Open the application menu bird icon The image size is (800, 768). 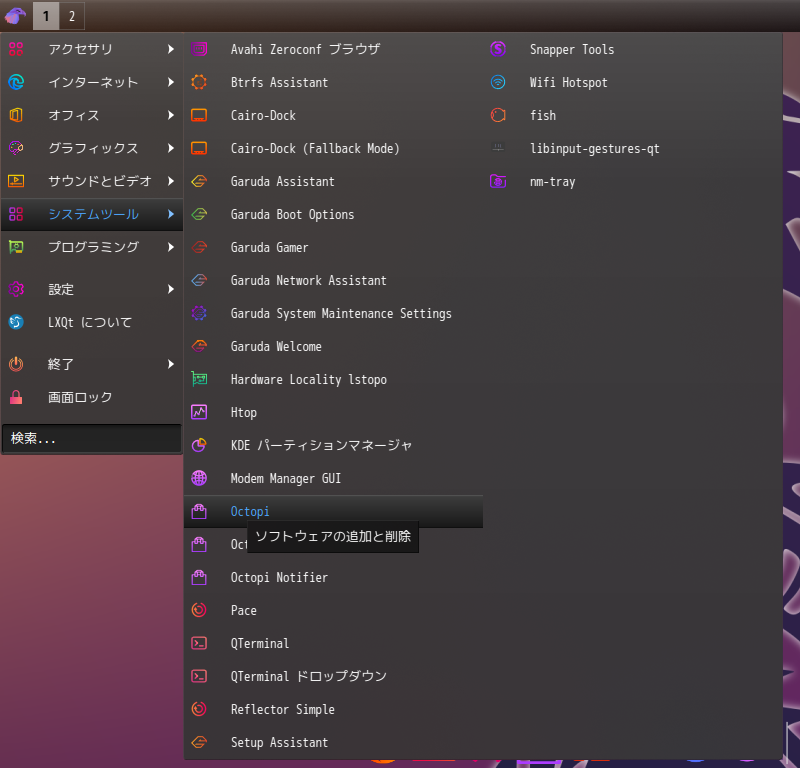point(15,16)
